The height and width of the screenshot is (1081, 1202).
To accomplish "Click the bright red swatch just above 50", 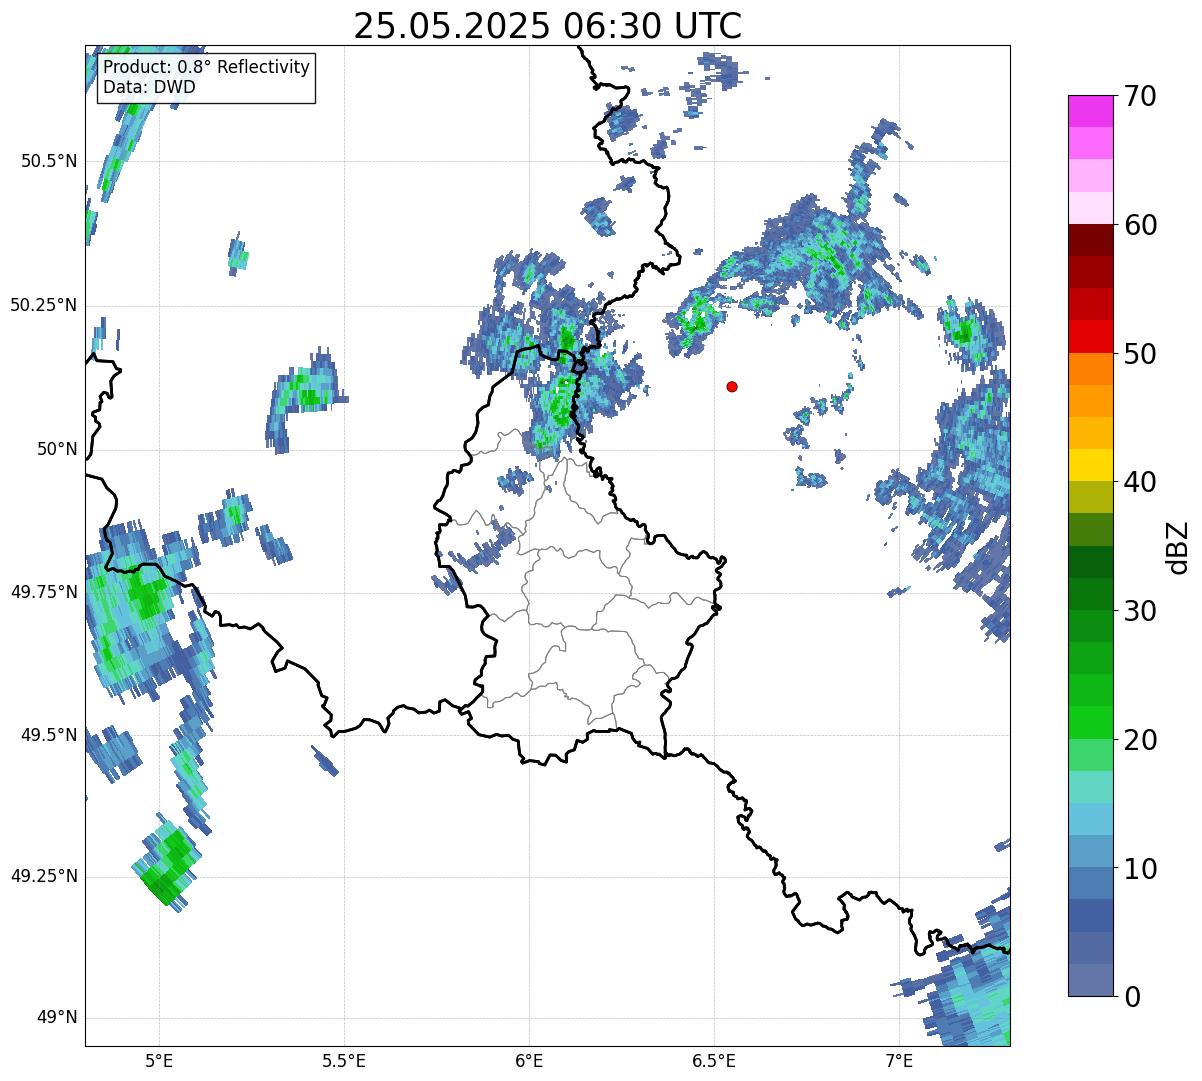I will tap(1090, 336).
